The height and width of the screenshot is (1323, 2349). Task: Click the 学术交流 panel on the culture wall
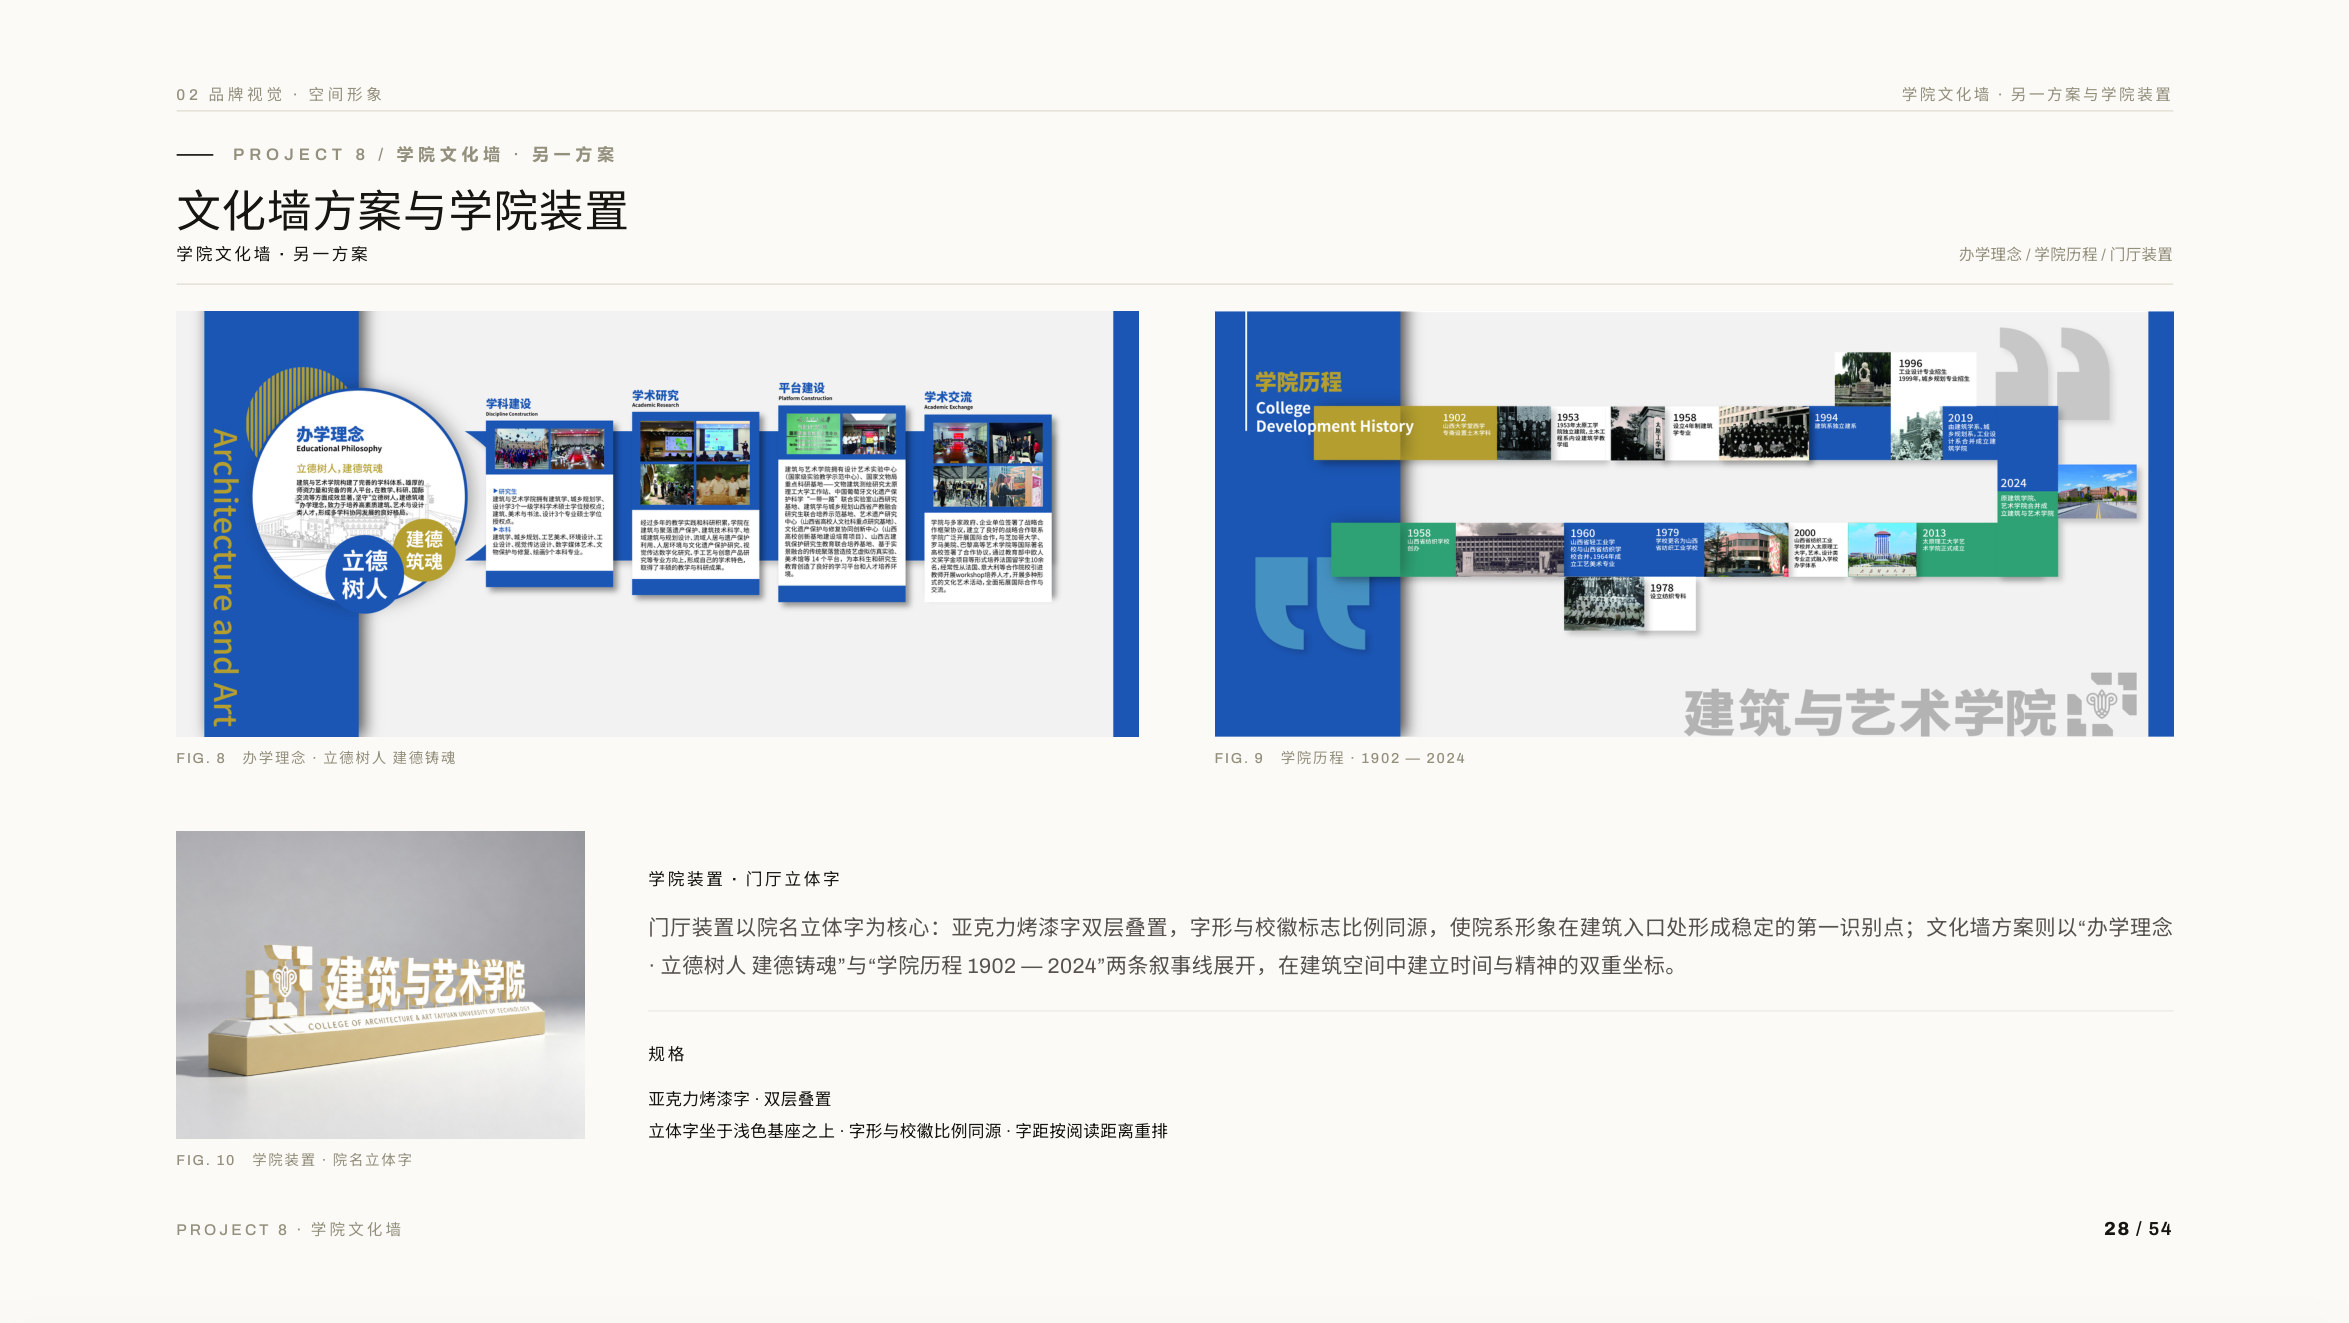[988, 497]
